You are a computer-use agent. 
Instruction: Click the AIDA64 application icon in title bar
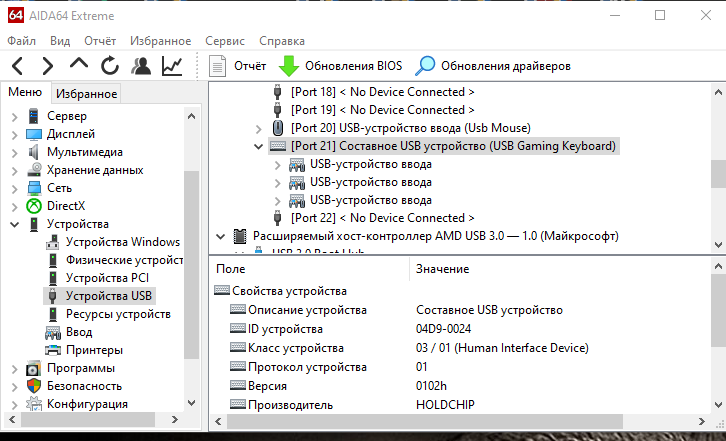(15, 15)
